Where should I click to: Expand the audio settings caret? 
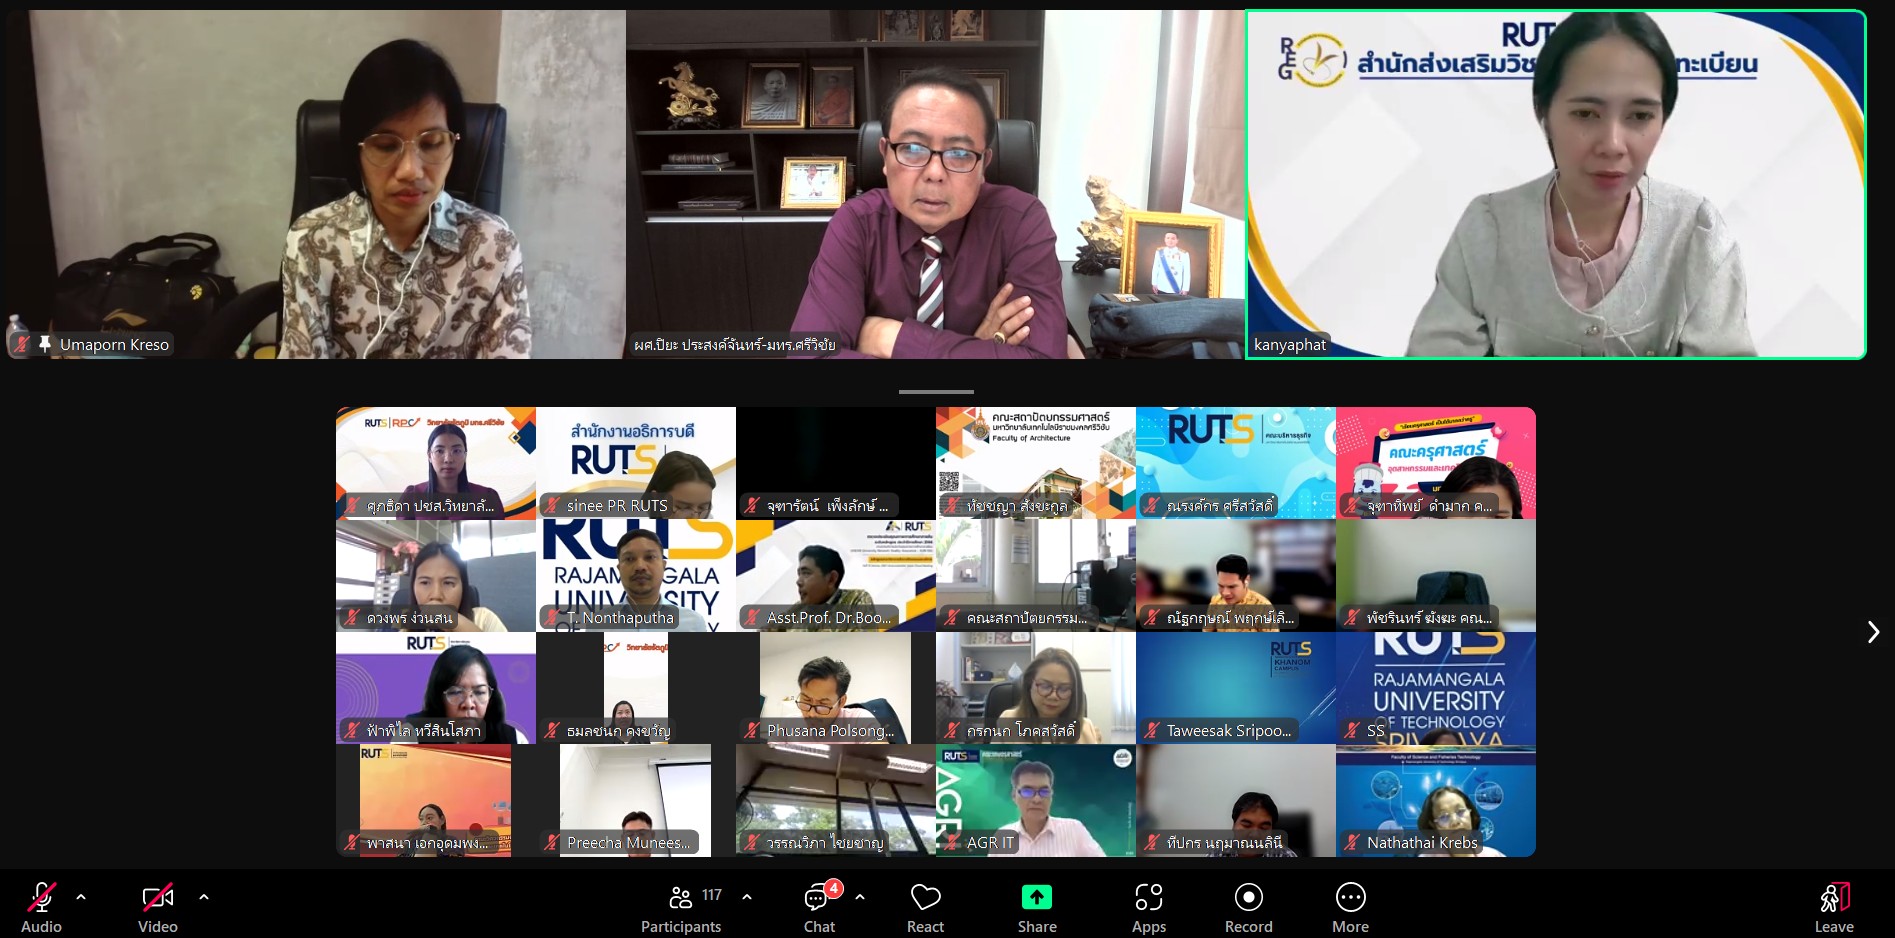coord(81,897)
